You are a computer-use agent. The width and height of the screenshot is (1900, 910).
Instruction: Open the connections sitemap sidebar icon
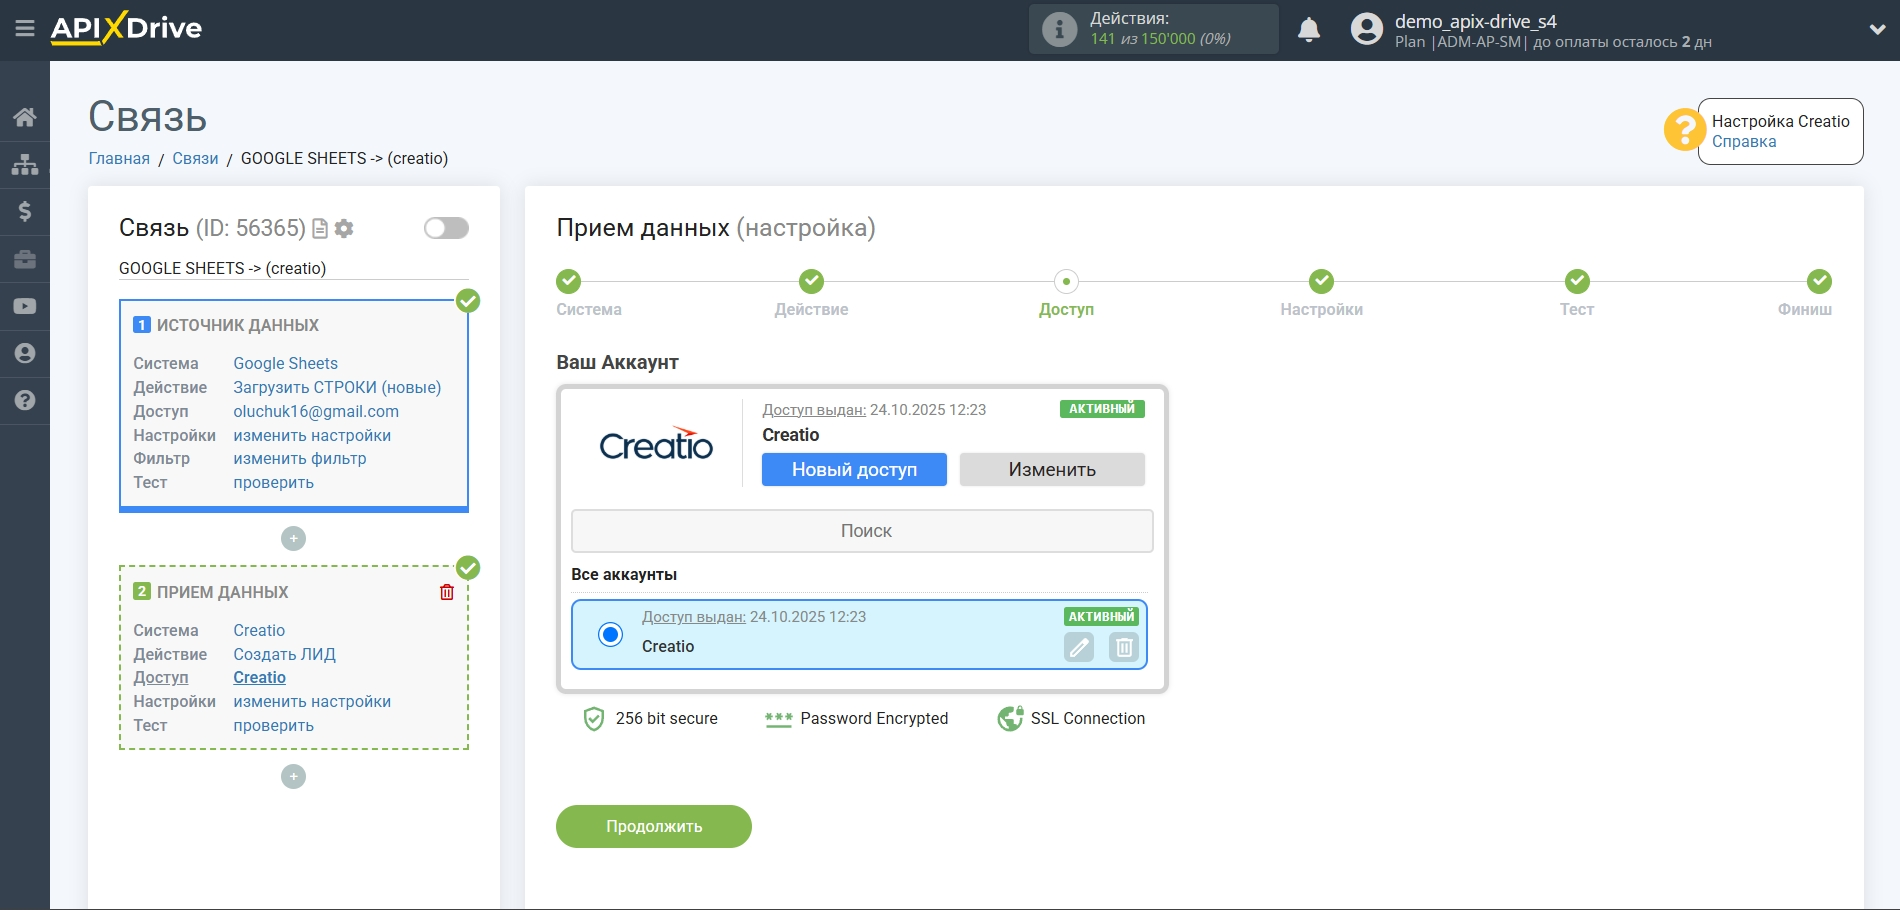(x=25, y=164)
